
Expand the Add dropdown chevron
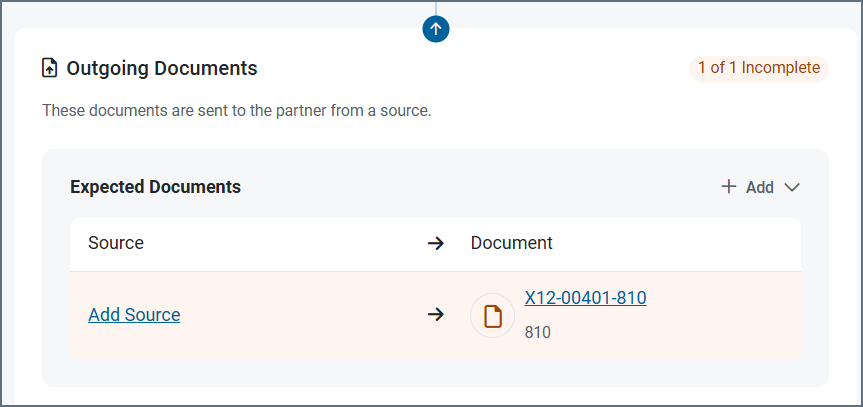point(792,187)
